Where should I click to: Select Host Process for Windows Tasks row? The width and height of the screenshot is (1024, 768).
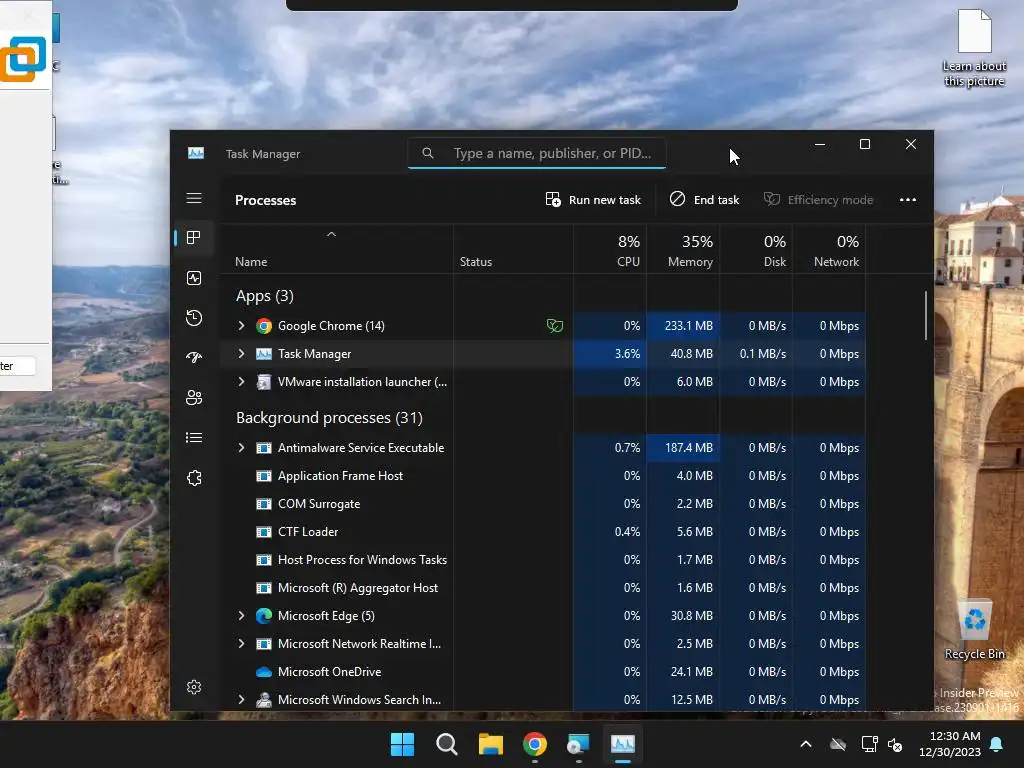click(x=543, y=560)
